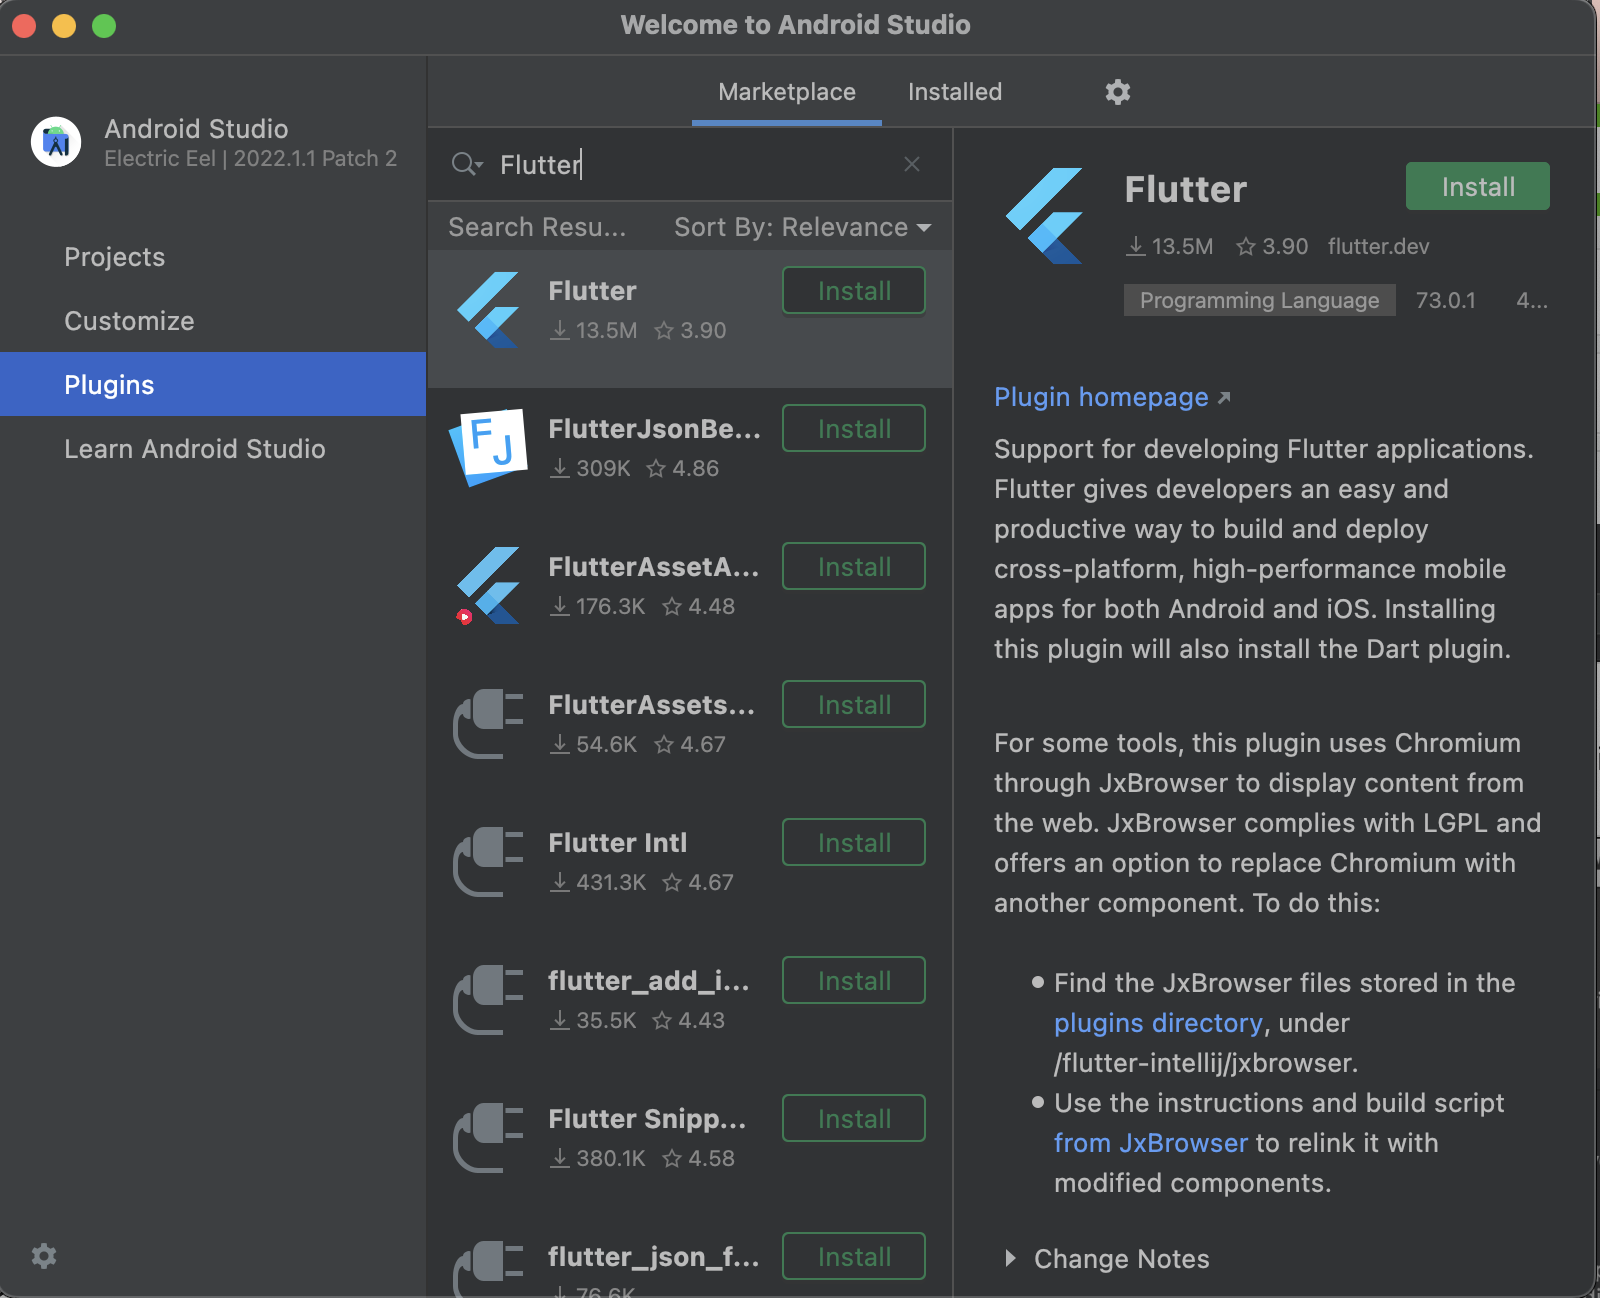Screen dimensions: 1600x1298
Task: Select the flutter_add_i... result name
Action: pos(649,981)
